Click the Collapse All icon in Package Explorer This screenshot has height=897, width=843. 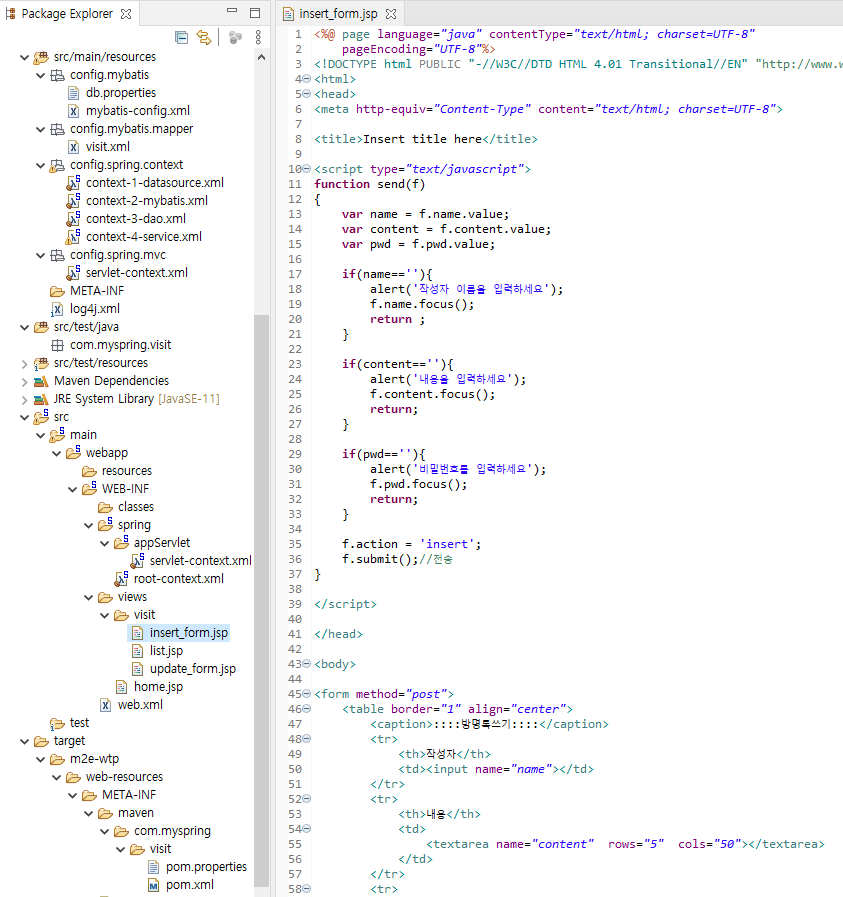181,38
